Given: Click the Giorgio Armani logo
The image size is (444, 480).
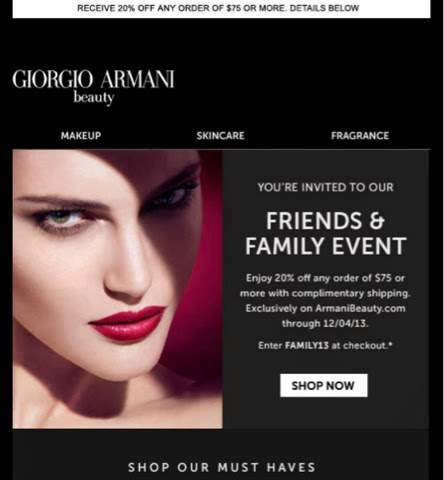Looking at the screenshot, I should 93,86.
